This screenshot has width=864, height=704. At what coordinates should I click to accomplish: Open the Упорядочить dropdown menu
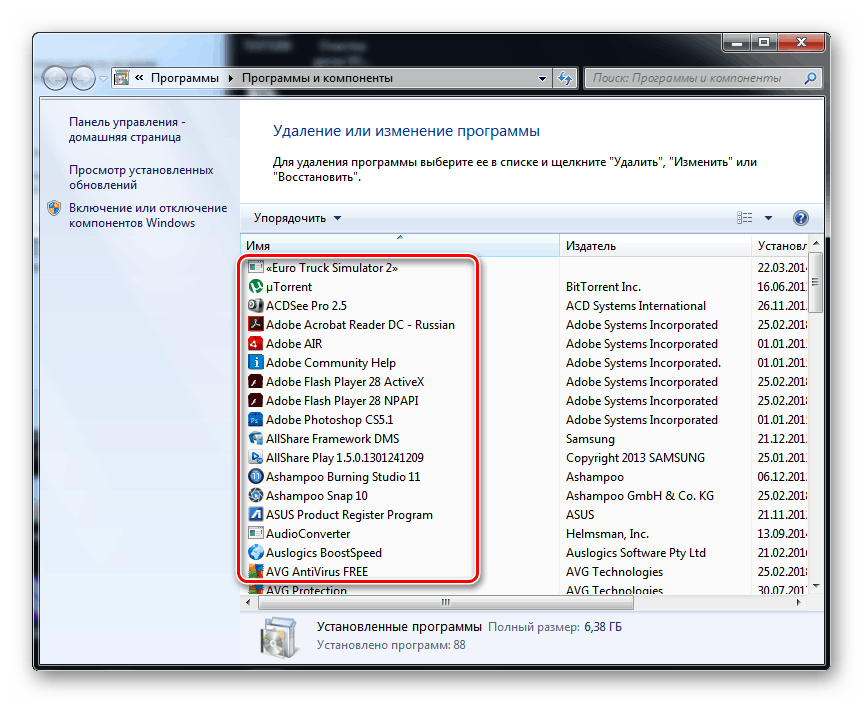(298, 218)
